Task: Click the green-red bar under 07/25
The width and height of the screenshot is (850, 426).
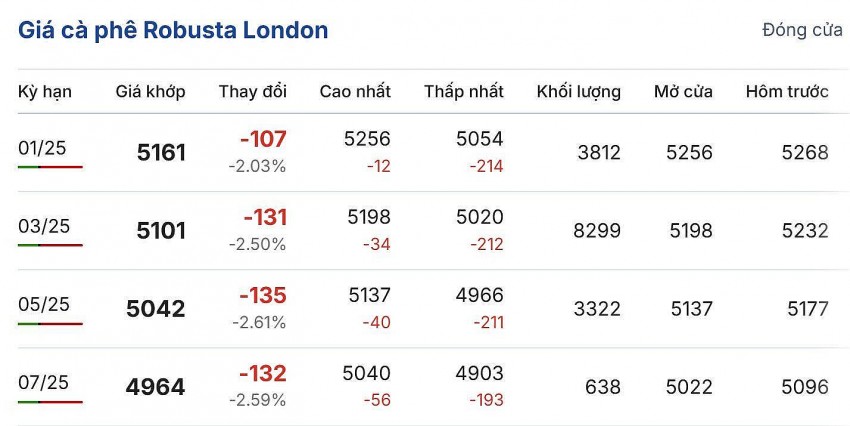Action: (50, 401)
